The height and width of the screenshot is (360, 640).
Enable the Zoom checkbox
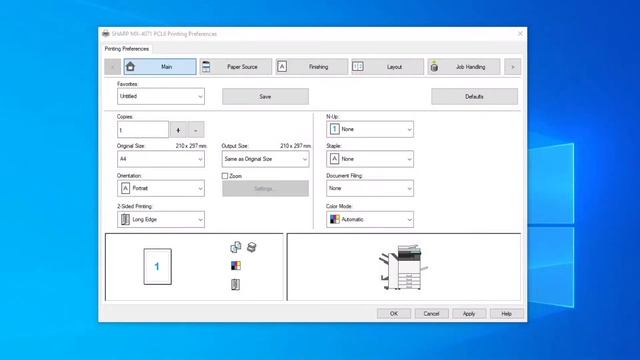pyautogui.click(x=225, y=176)
